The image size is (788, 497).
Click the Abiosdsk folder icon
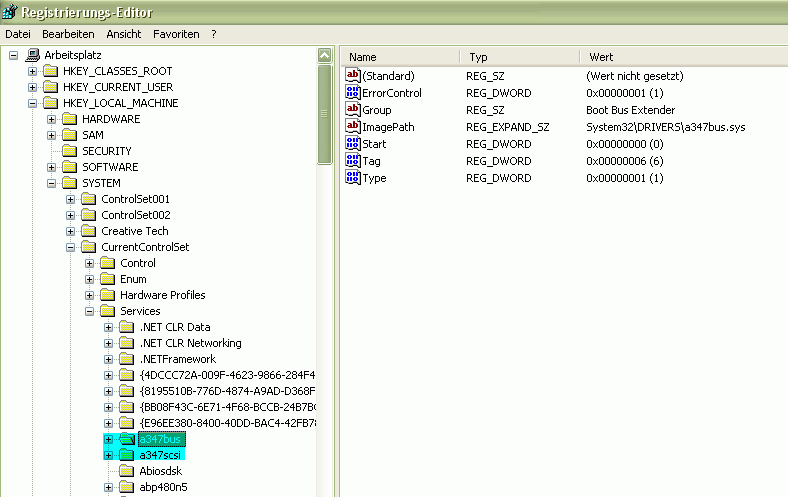pyautogui.click(x=127, y=471)
